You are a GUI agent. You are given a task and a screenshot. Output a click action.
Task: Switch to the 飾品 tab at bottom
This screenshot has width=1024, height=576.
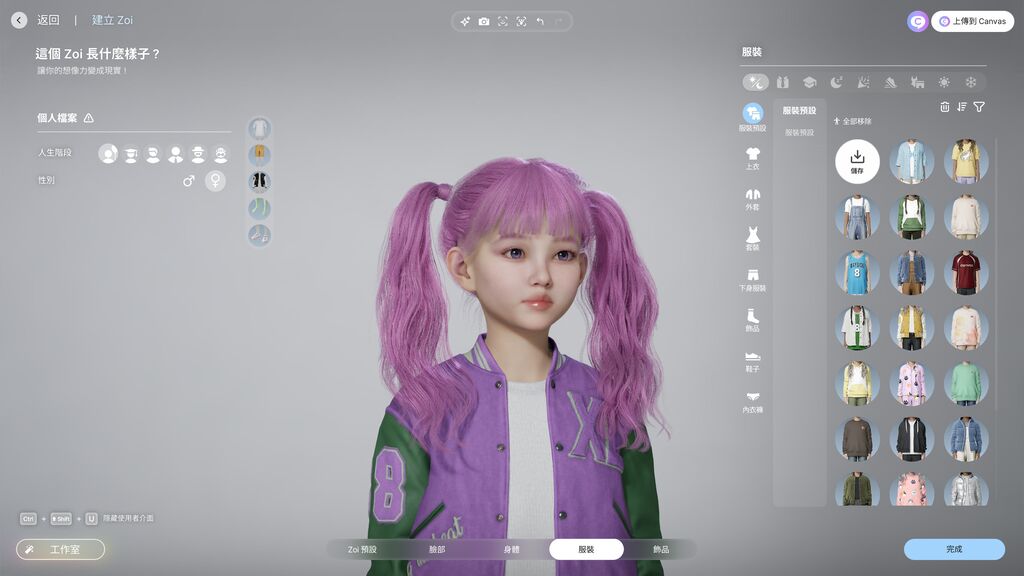coord(661,549)
